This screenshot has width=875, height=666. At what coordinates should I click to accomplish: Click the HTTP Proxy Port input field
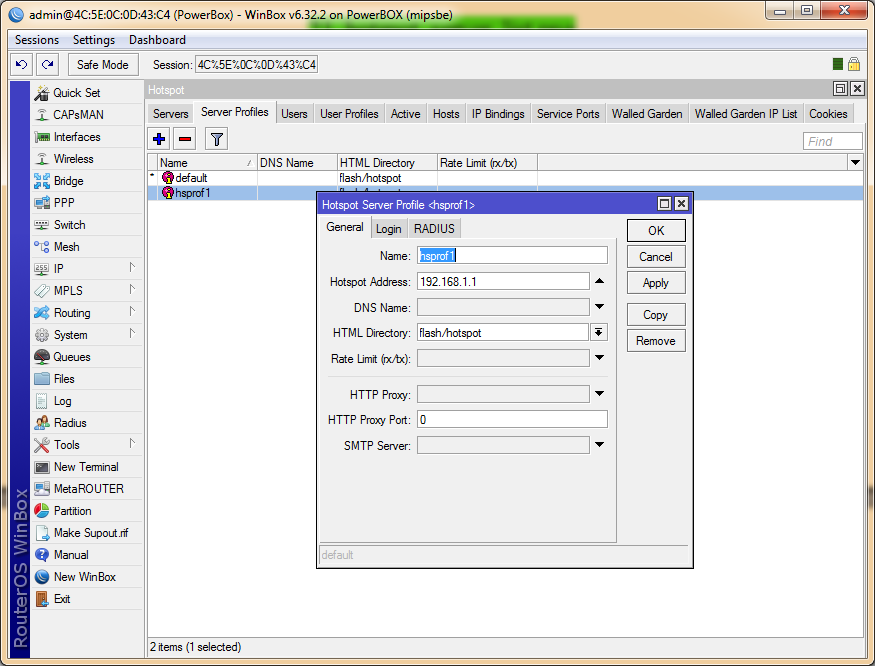tap(511, 420)
